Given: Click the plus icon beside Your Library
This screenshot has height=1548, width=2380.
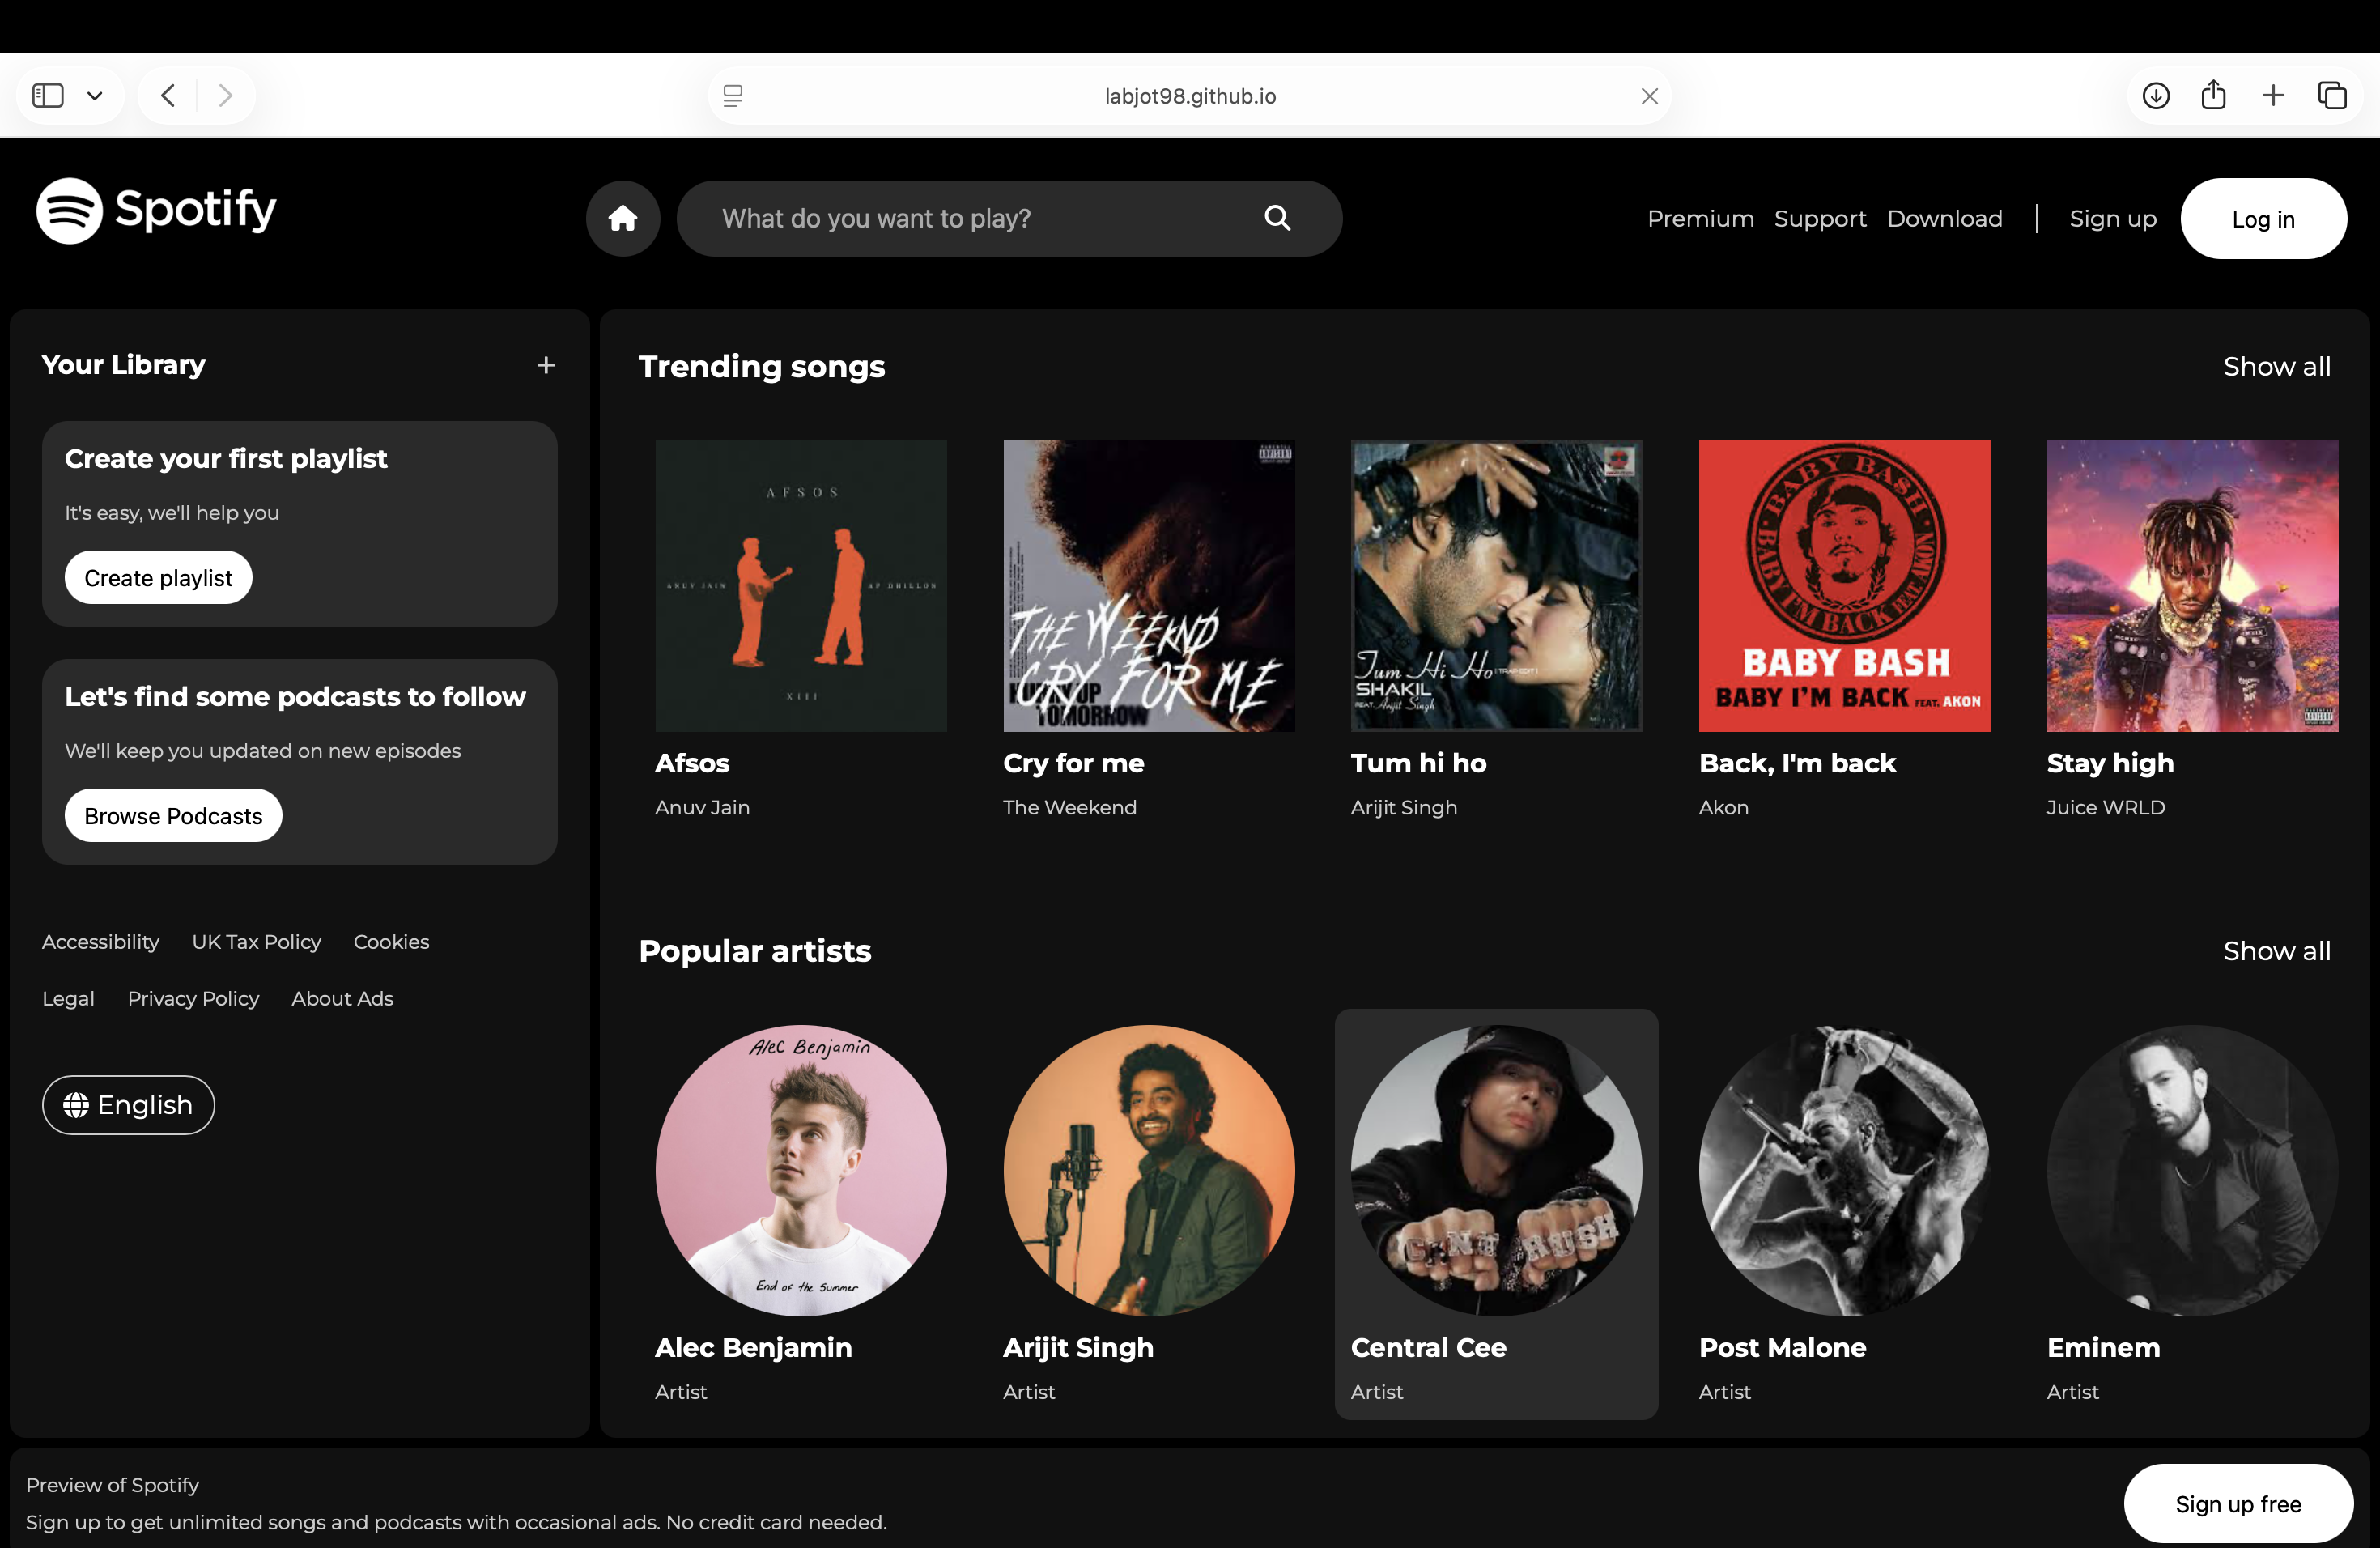Looking at the screenshot, I should (x=545, y=365).
